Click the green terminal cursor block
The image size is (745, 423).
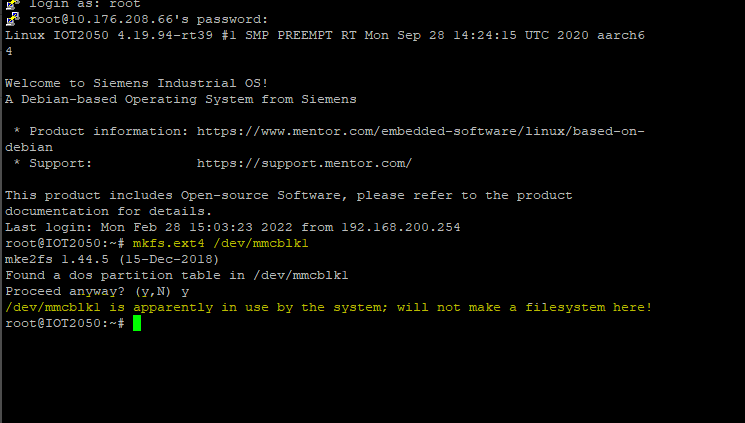137,323
